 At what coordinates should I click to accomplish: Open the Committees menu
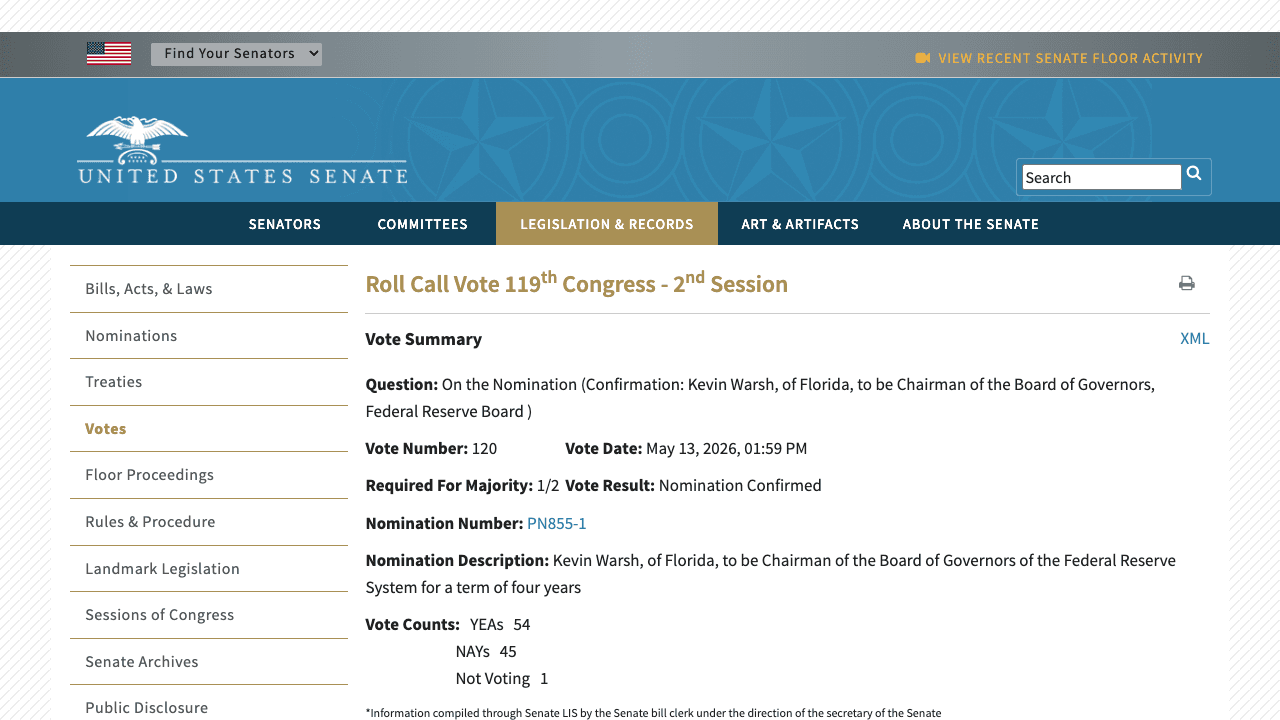click(423, 224)
